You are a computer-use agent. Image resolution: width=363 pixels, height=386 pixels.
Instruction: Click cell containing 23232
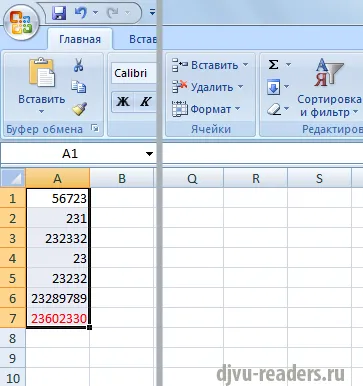click(x=58, y=278)
